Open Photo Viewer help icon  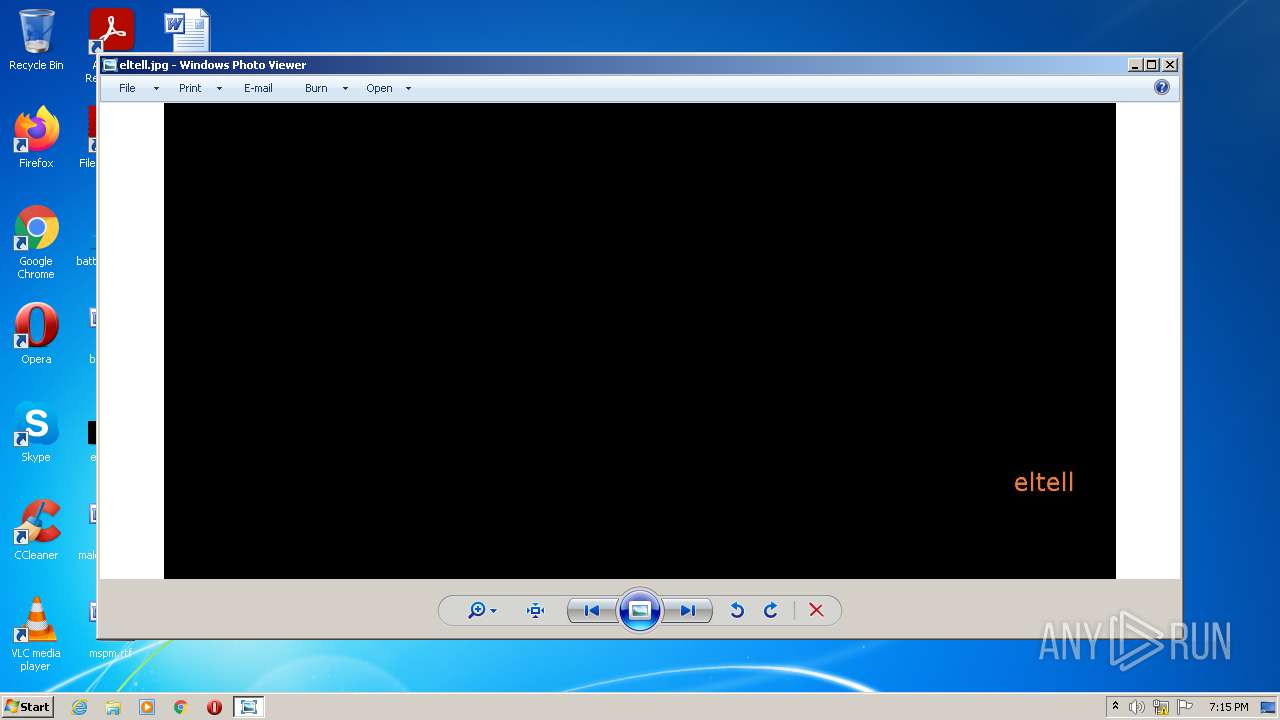pos(1162,87)
